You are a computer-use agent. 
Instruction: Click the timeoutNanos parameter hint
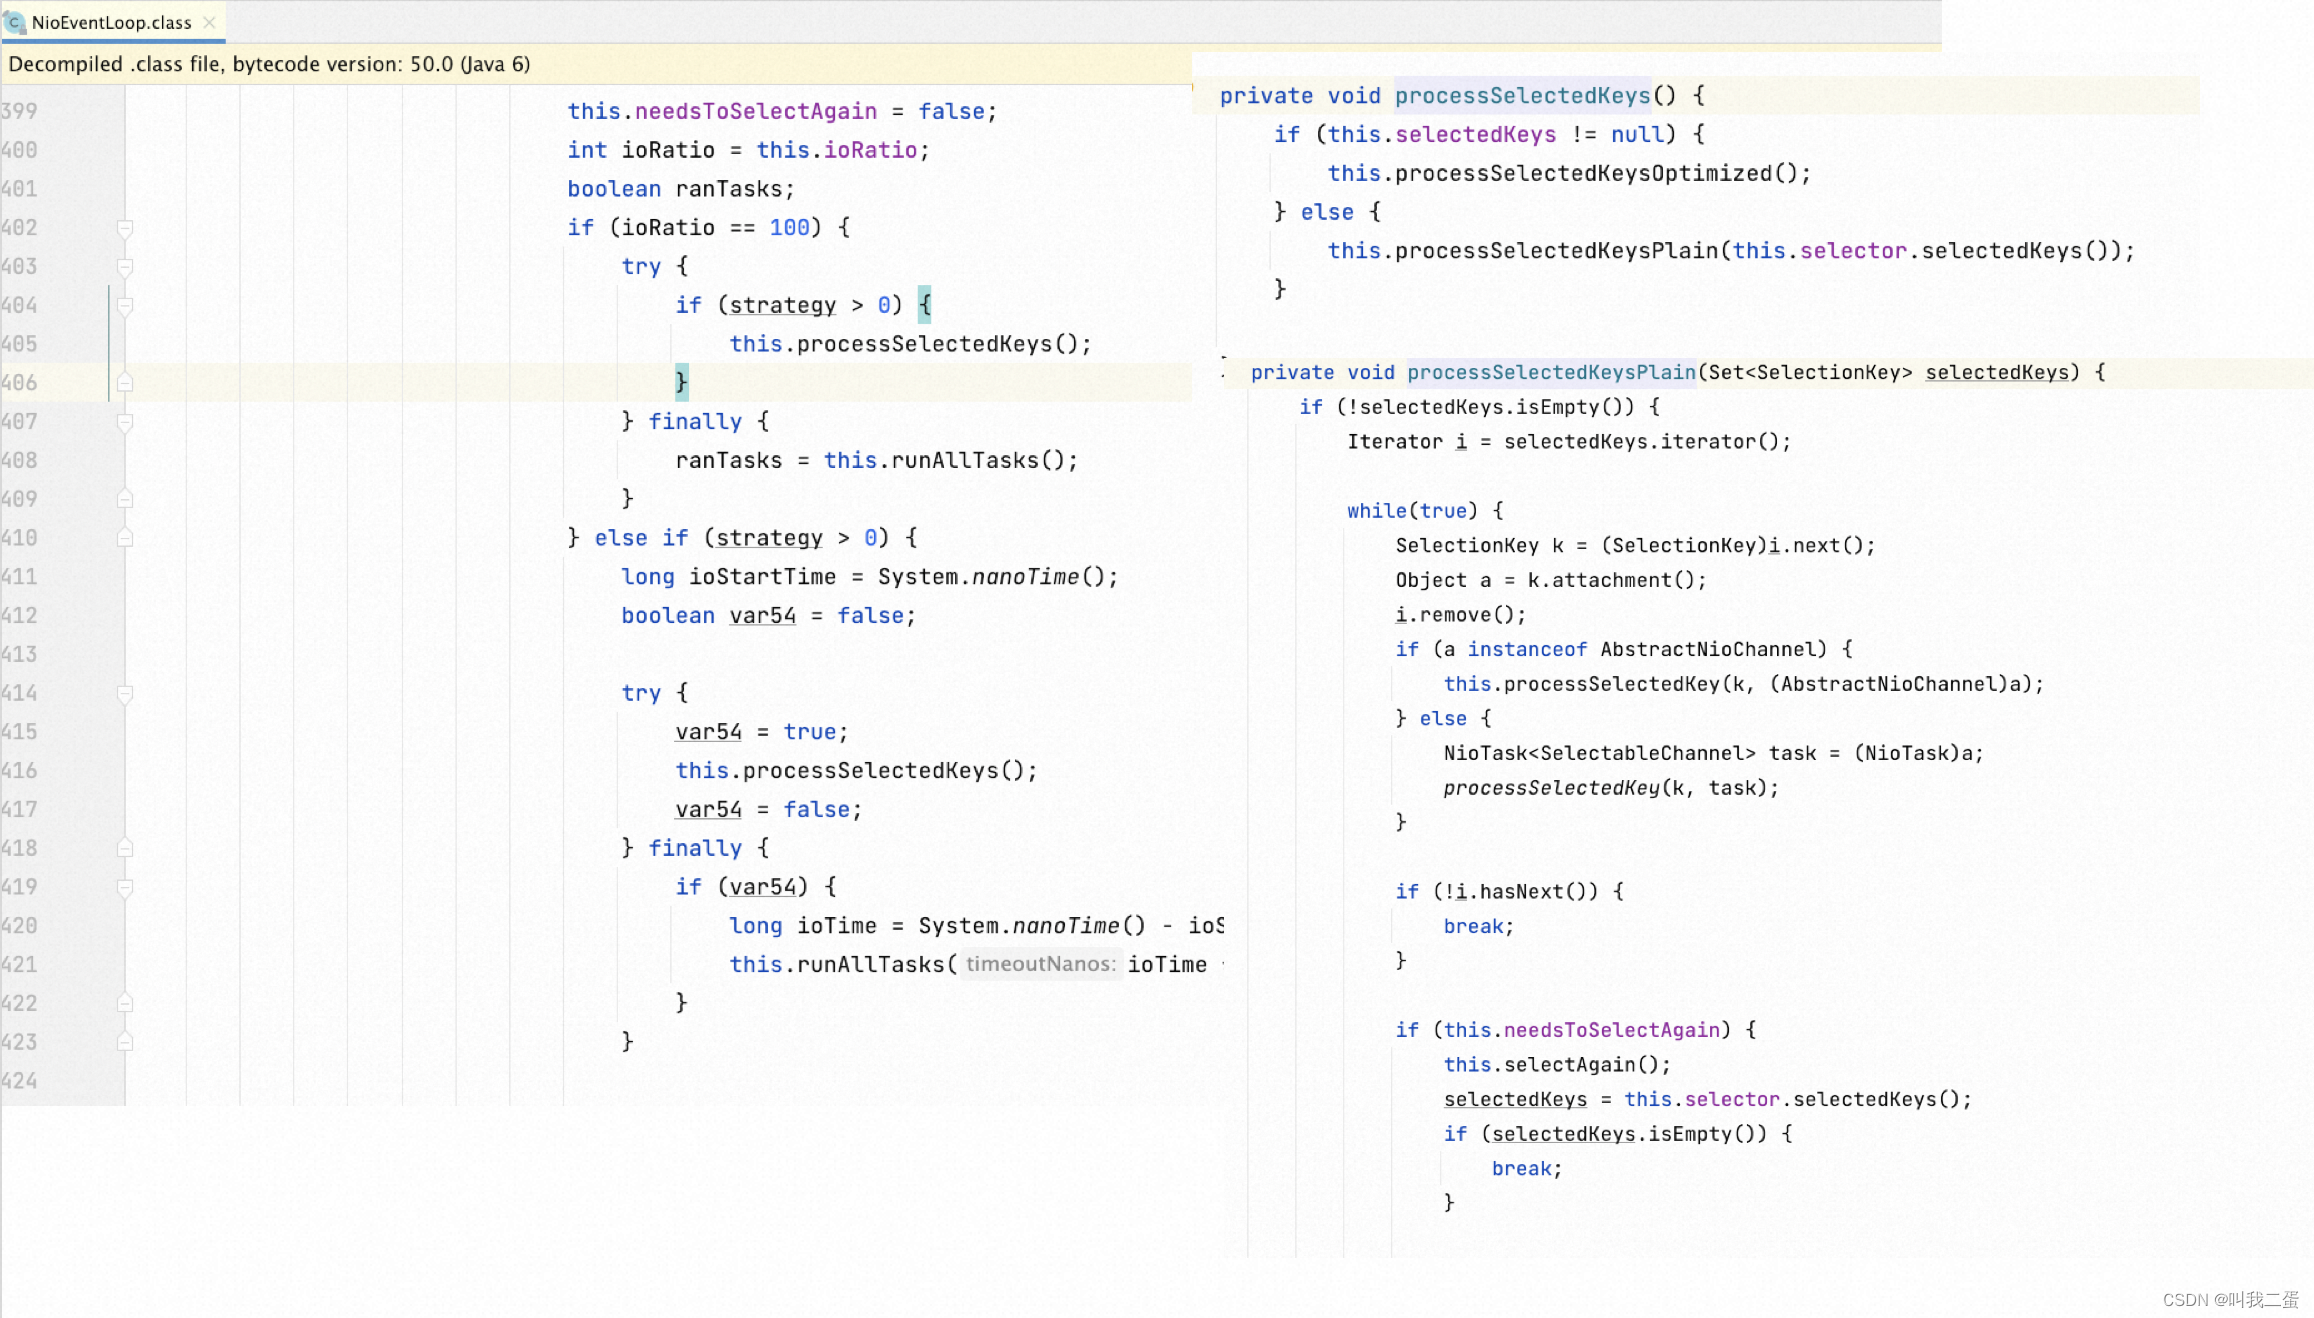click(x=1040, y=964)
